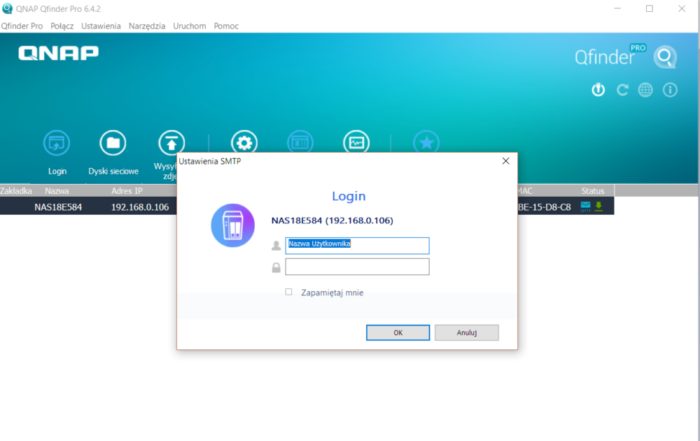The height and width of the screenshot is (441, 700).
Task: Click the star bookmark icon
Action: point(426,142)
